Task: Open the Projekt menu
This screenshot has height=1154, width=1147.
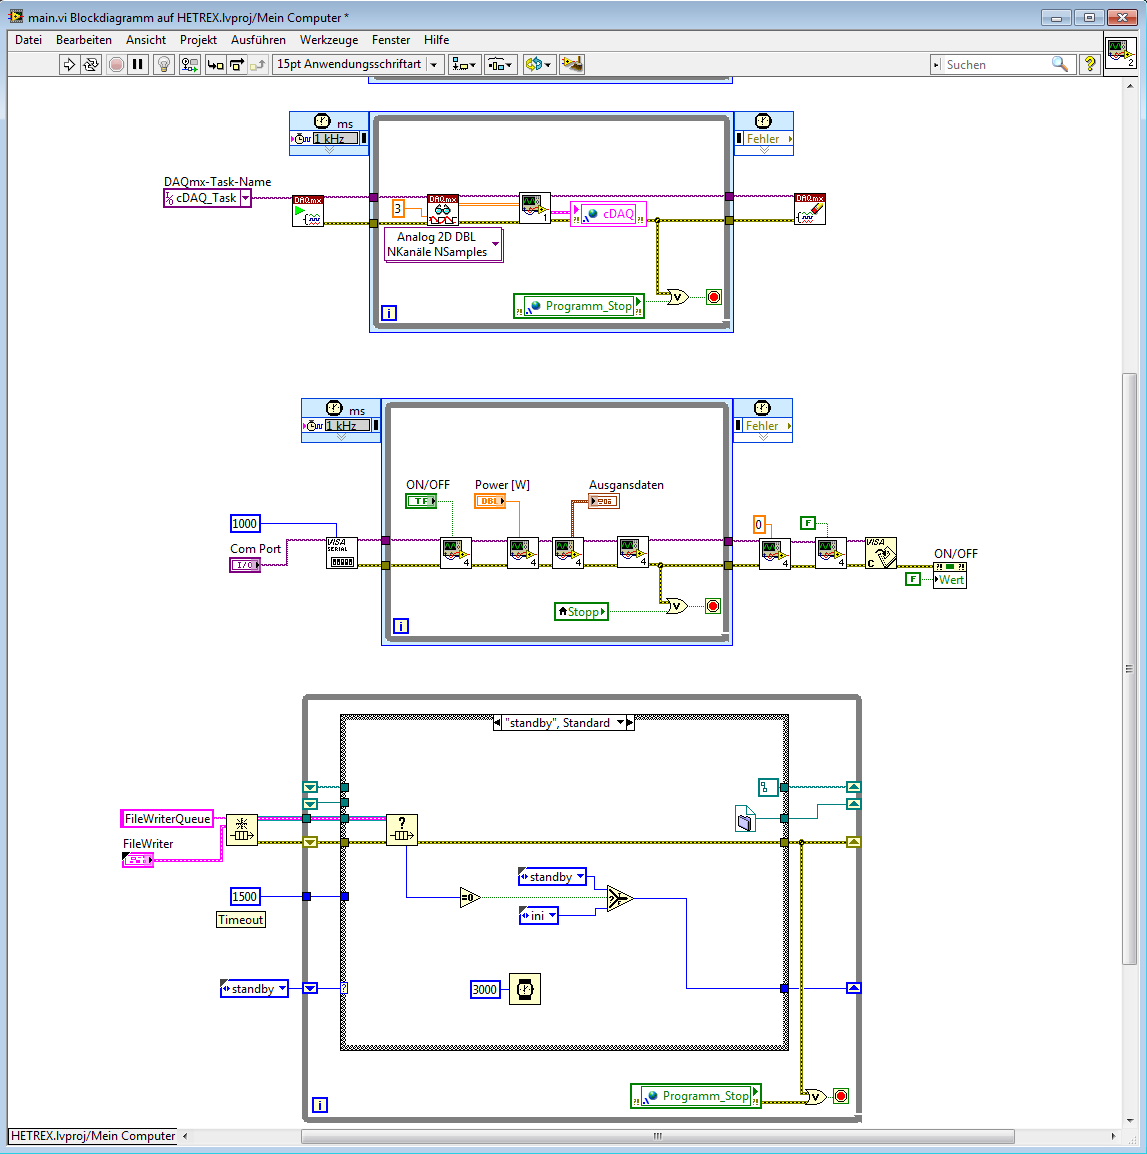Action: pos(198,40)
